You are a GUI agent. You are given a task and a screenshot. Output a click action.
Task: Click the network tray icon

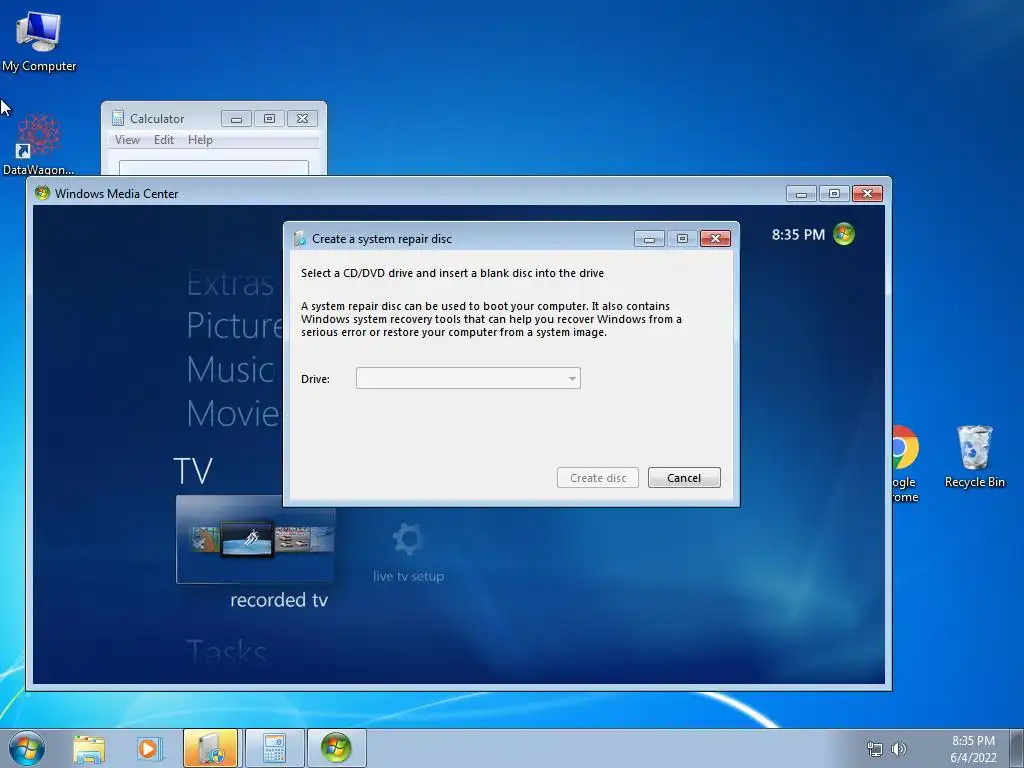click(x=874, y=749)
